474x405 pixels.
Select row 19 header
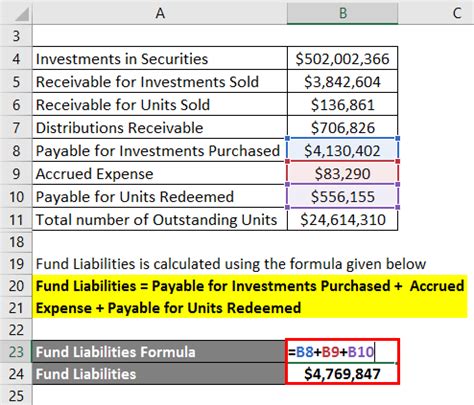[x=16, y=264]
